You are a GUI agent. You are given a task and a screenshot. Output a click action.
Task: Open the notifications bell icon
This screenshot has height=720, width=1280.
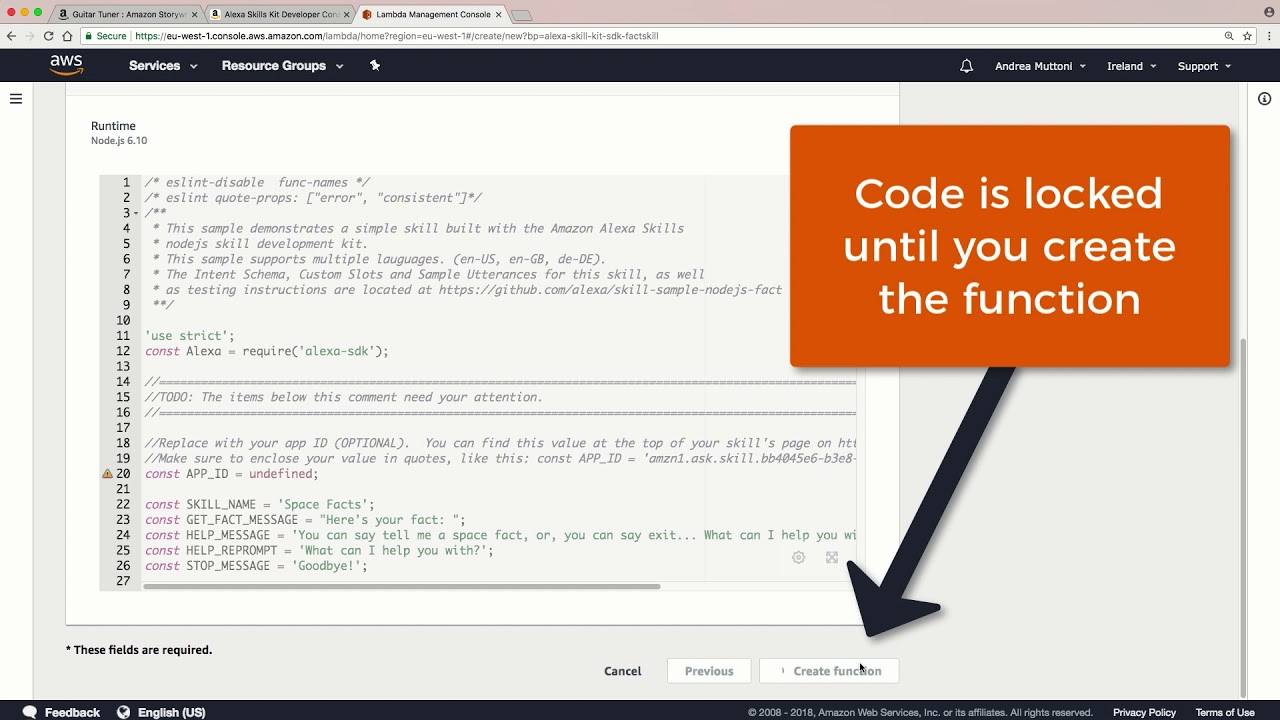[x=966, y=66]
